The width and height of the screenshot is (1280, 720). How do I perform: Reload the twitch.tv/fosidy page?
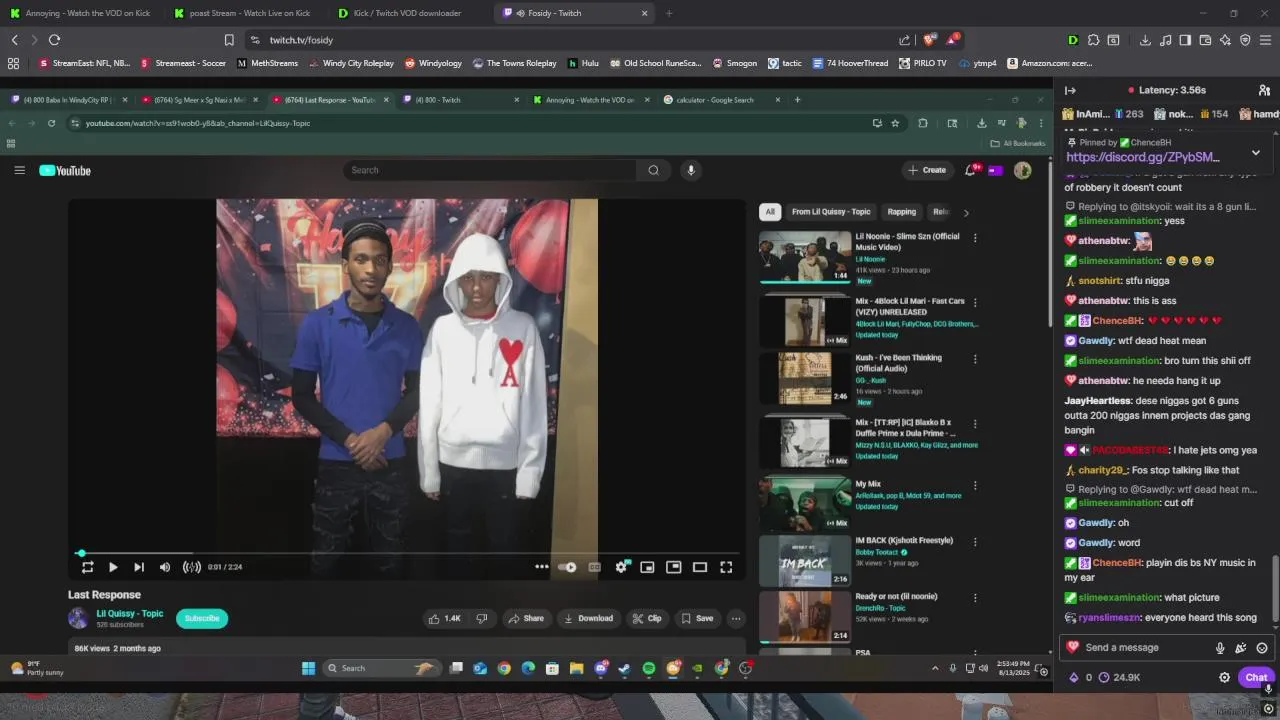[x=54, y=40]
